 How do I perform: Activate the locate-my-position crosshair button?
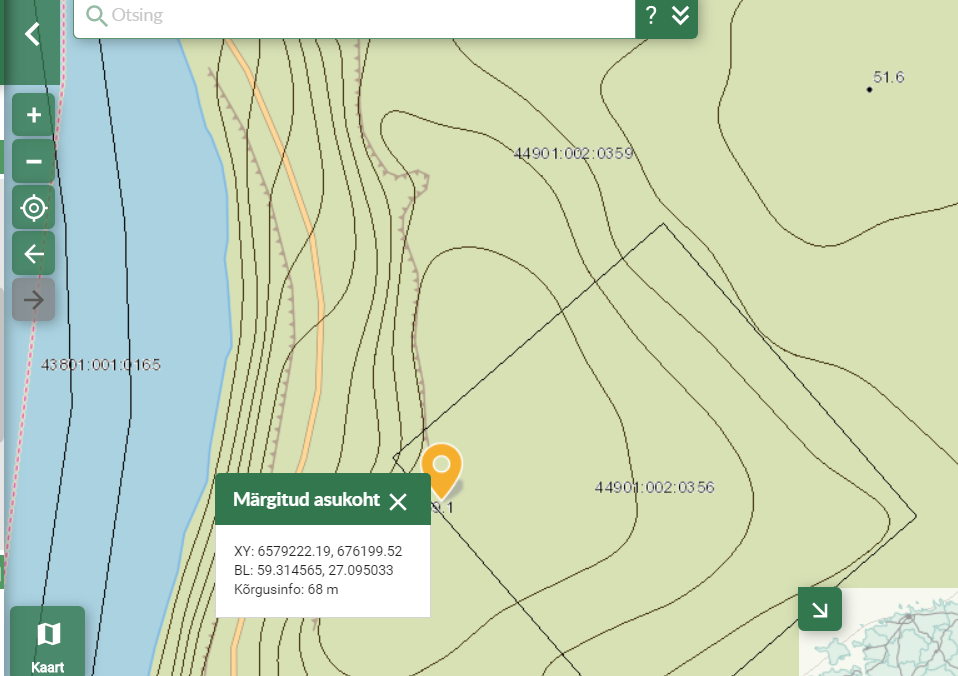34,208
